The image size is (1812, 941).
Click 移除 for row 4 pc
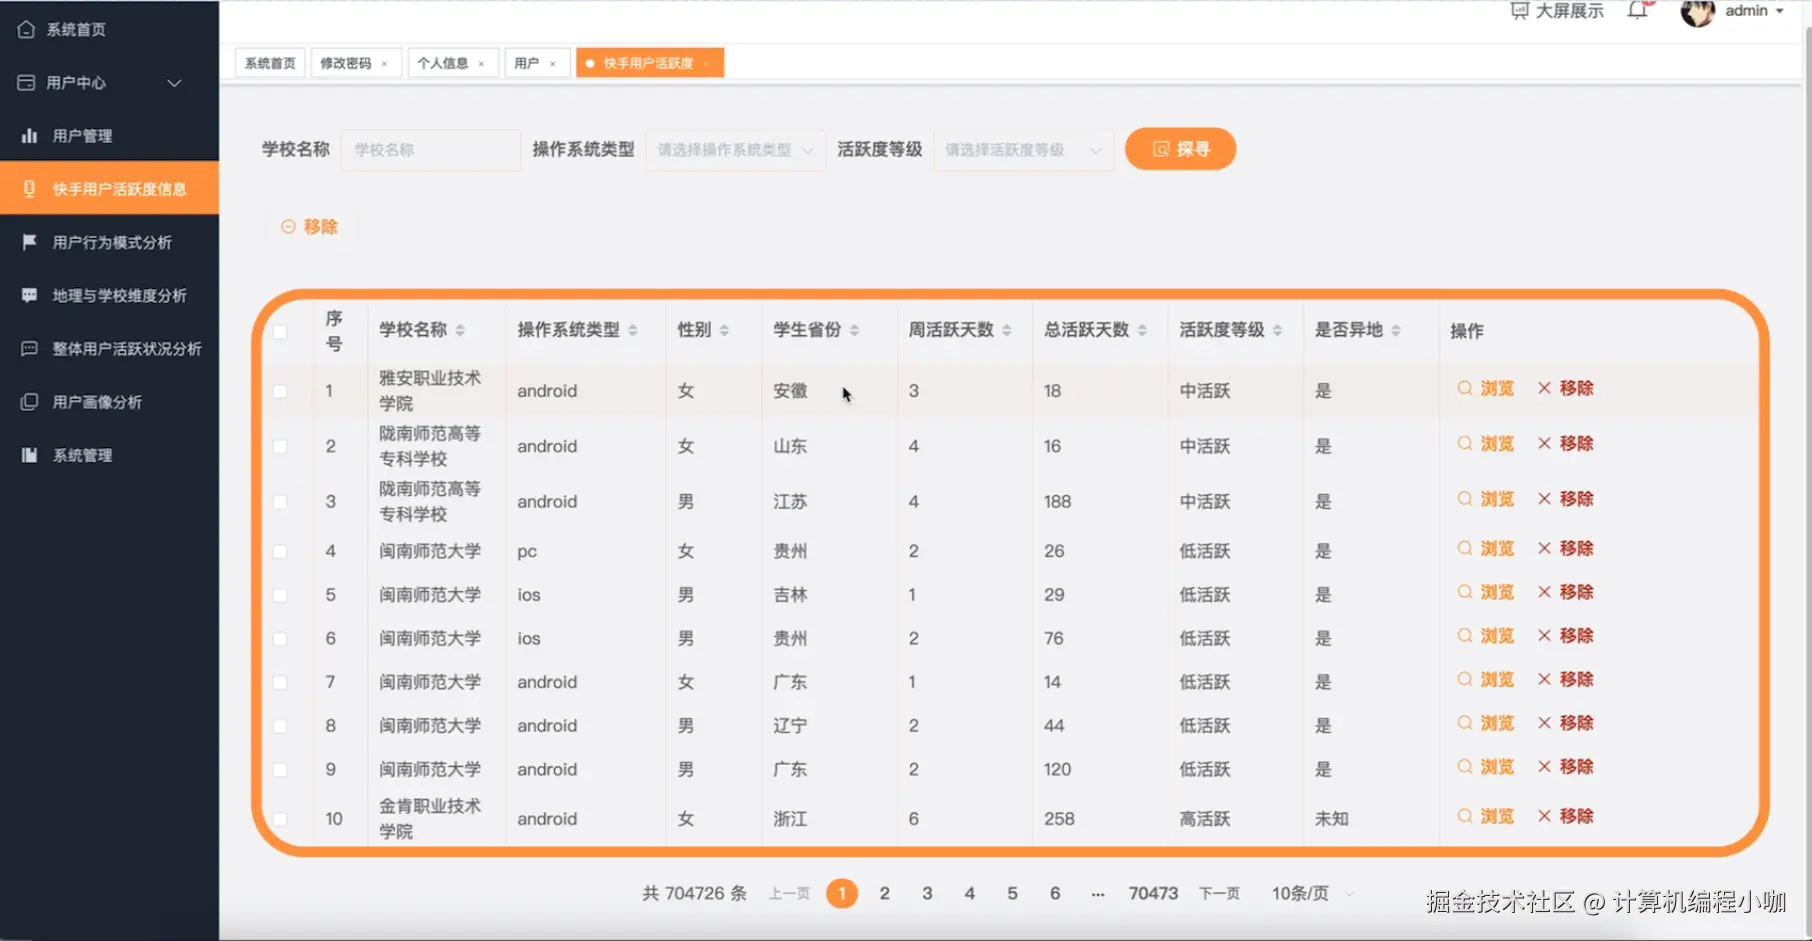coord(1566,548)
